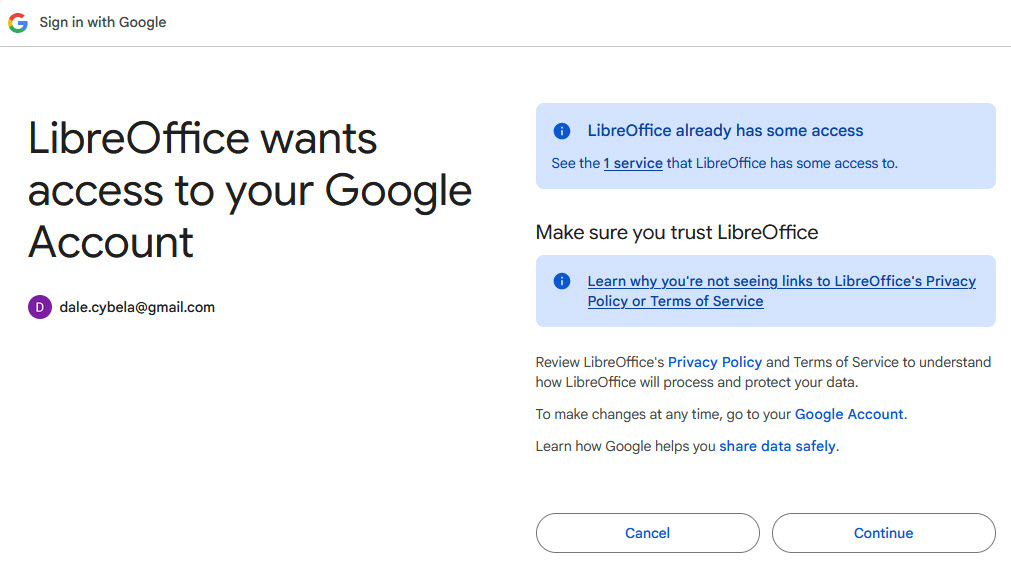1011x569 pixels.
Task: Click the info icon beside "already has some access"
Action: pyautogui.click(x=562, y=131)
